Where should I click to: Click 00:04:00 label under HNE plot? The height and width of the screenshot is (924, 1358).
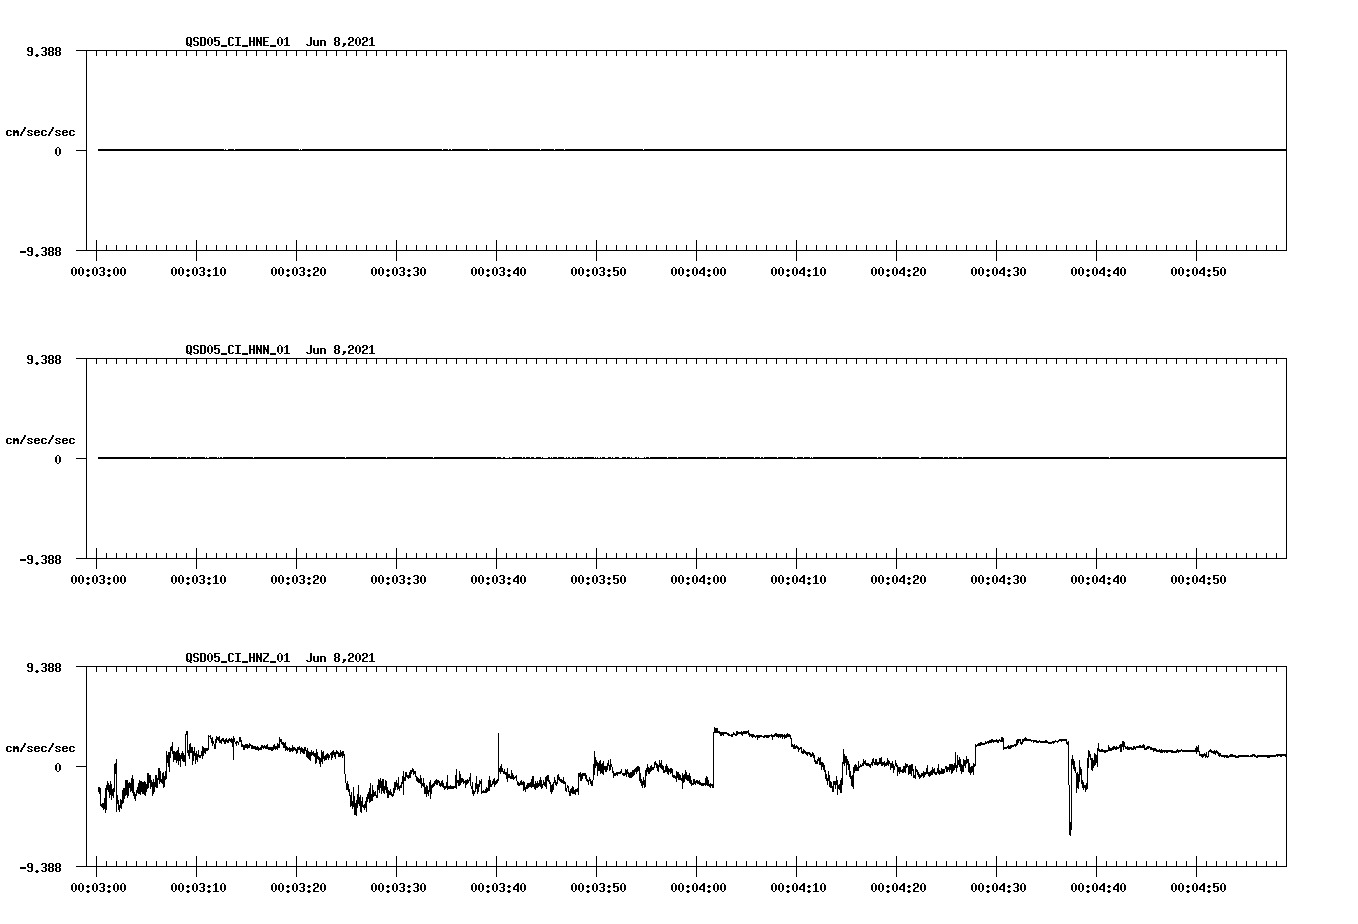[x=698, y=271]
